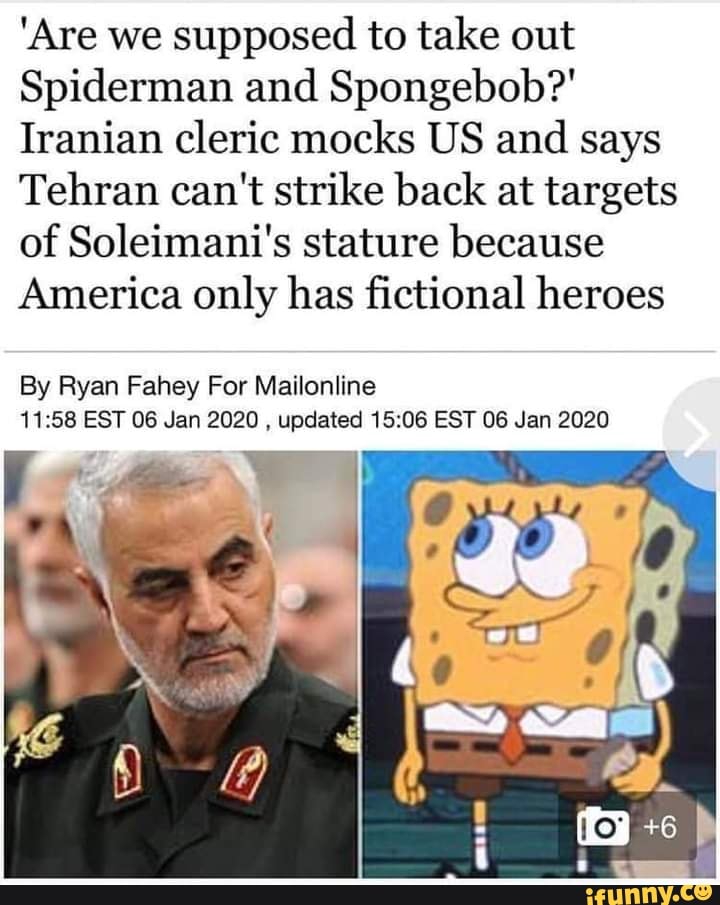720x905 pixels.
Task: Open gallery via the camera icon
Action: click(x=603, y=828)
